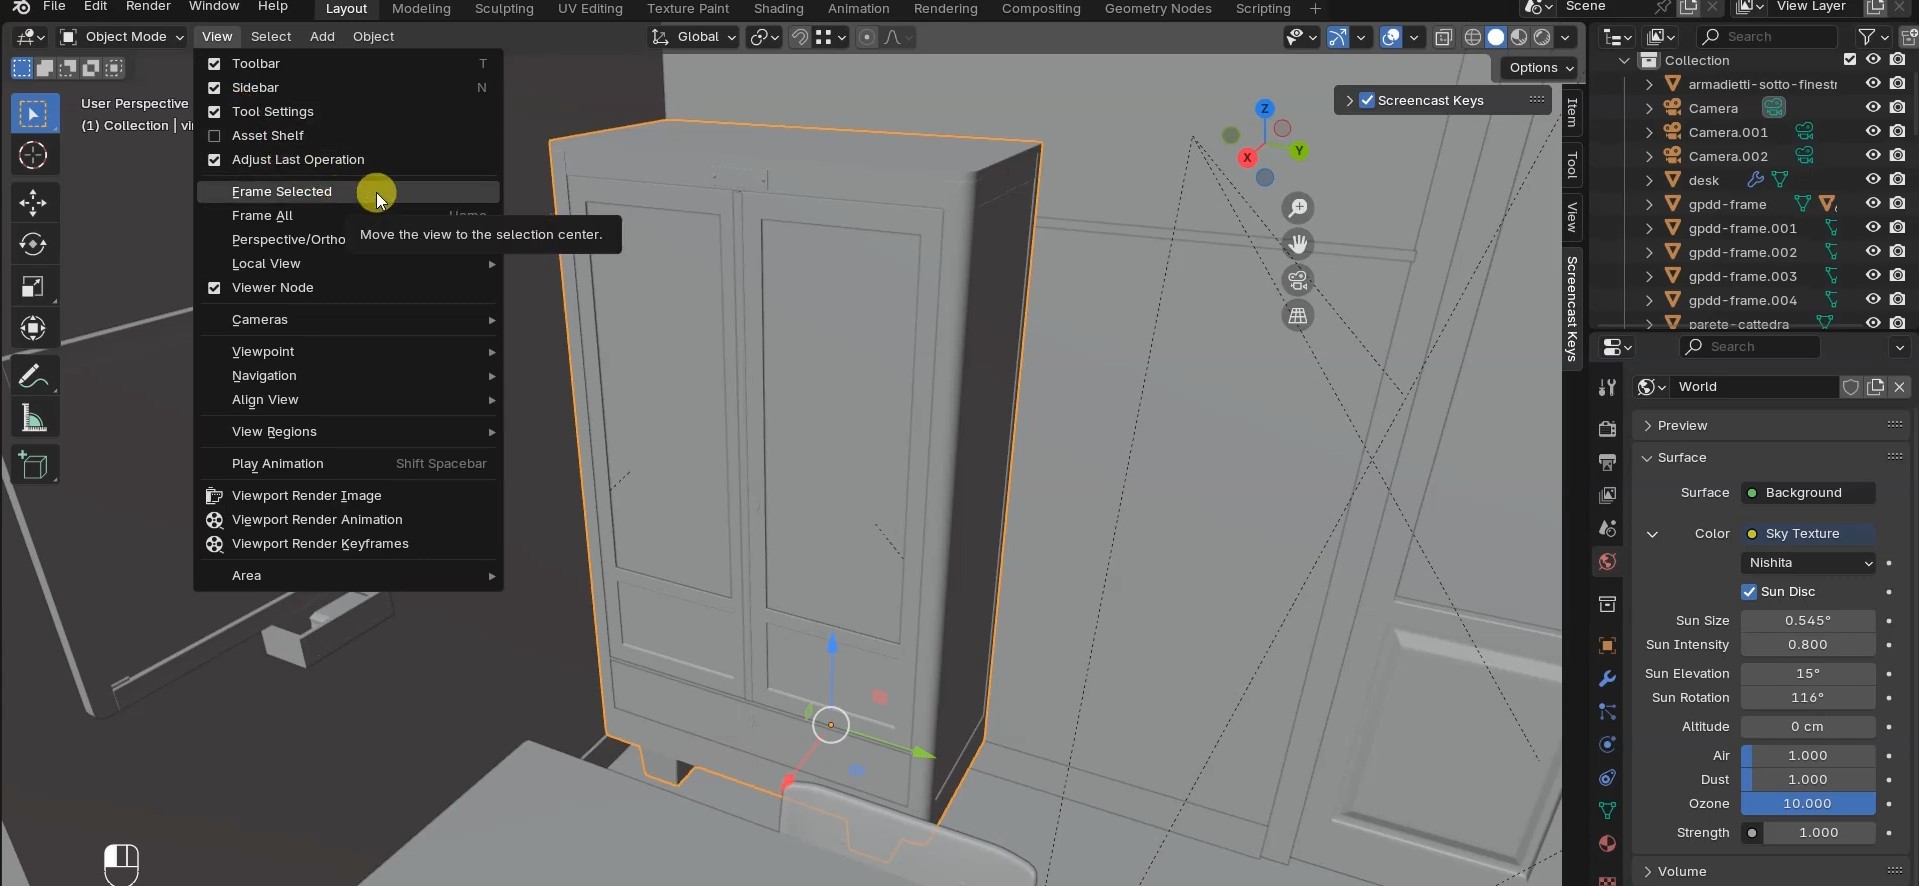Adjust the Ozone slider field
Viewport: 1919px width, 886px height.
click(x=1807, y=804)
